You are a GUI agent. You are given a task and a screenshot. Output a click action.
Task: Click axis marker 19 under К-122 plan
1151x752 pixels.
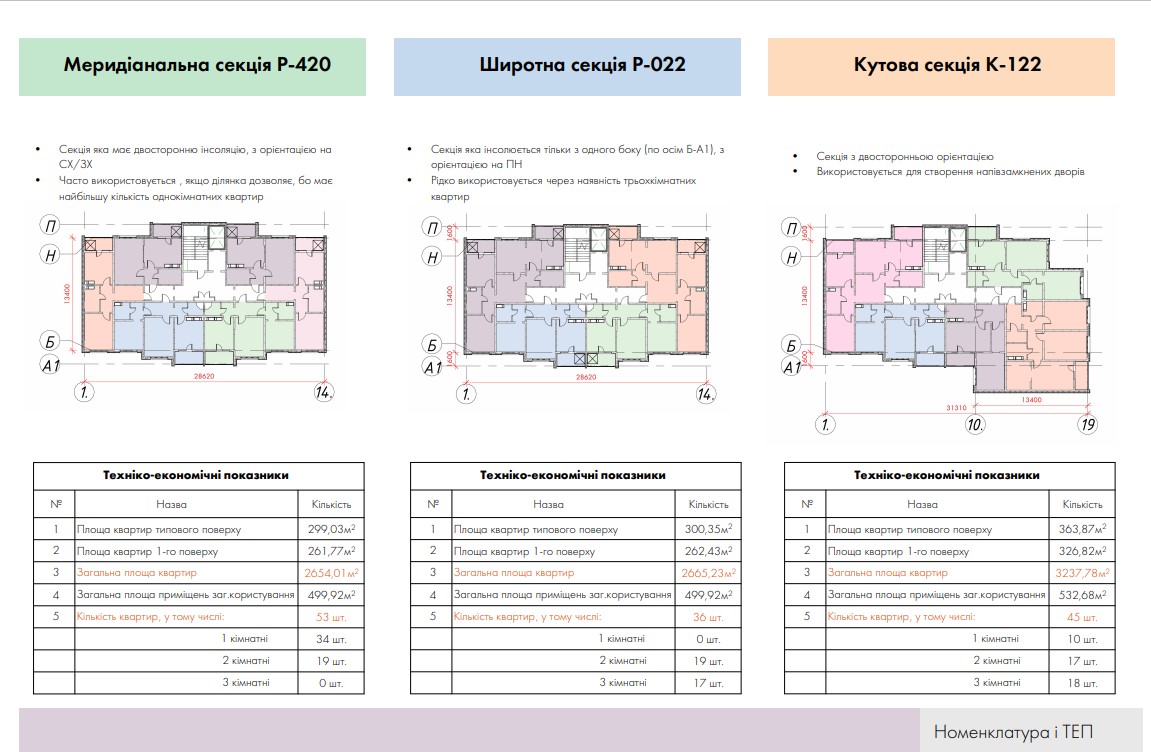[x=1087, y=425]
